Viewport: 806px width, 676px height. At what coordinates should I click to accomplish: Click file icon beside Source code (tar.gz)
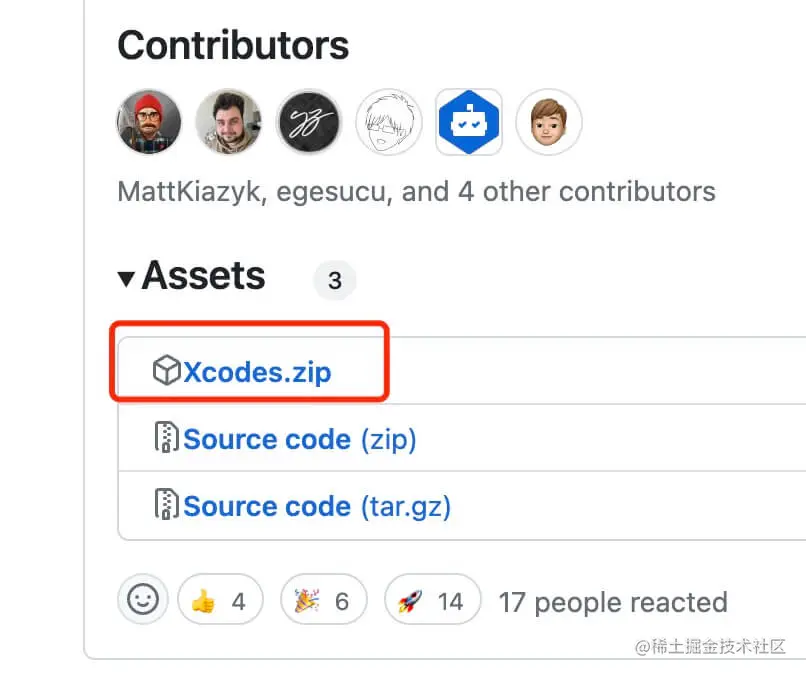tap(166, 506)
